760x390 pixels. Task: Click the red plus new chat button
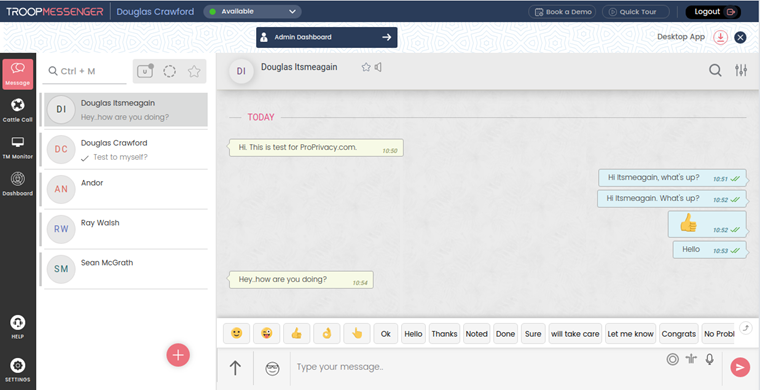pyautogui.click(x=178, y=355)
